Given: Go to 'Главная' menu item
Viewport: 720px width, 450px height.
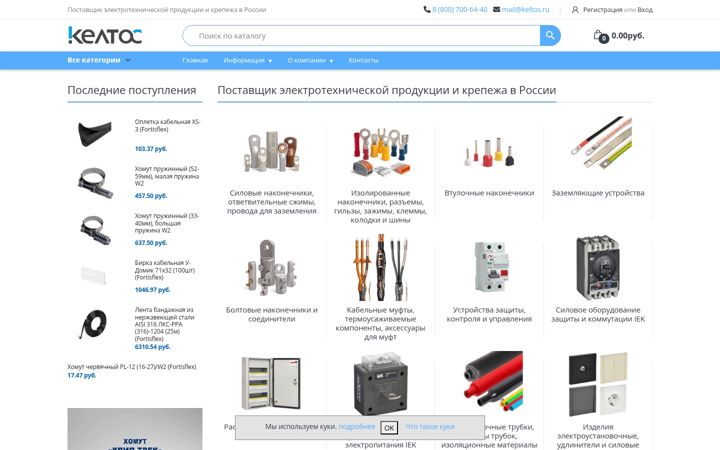Looking at the screenshot, I should coord(195,60).
